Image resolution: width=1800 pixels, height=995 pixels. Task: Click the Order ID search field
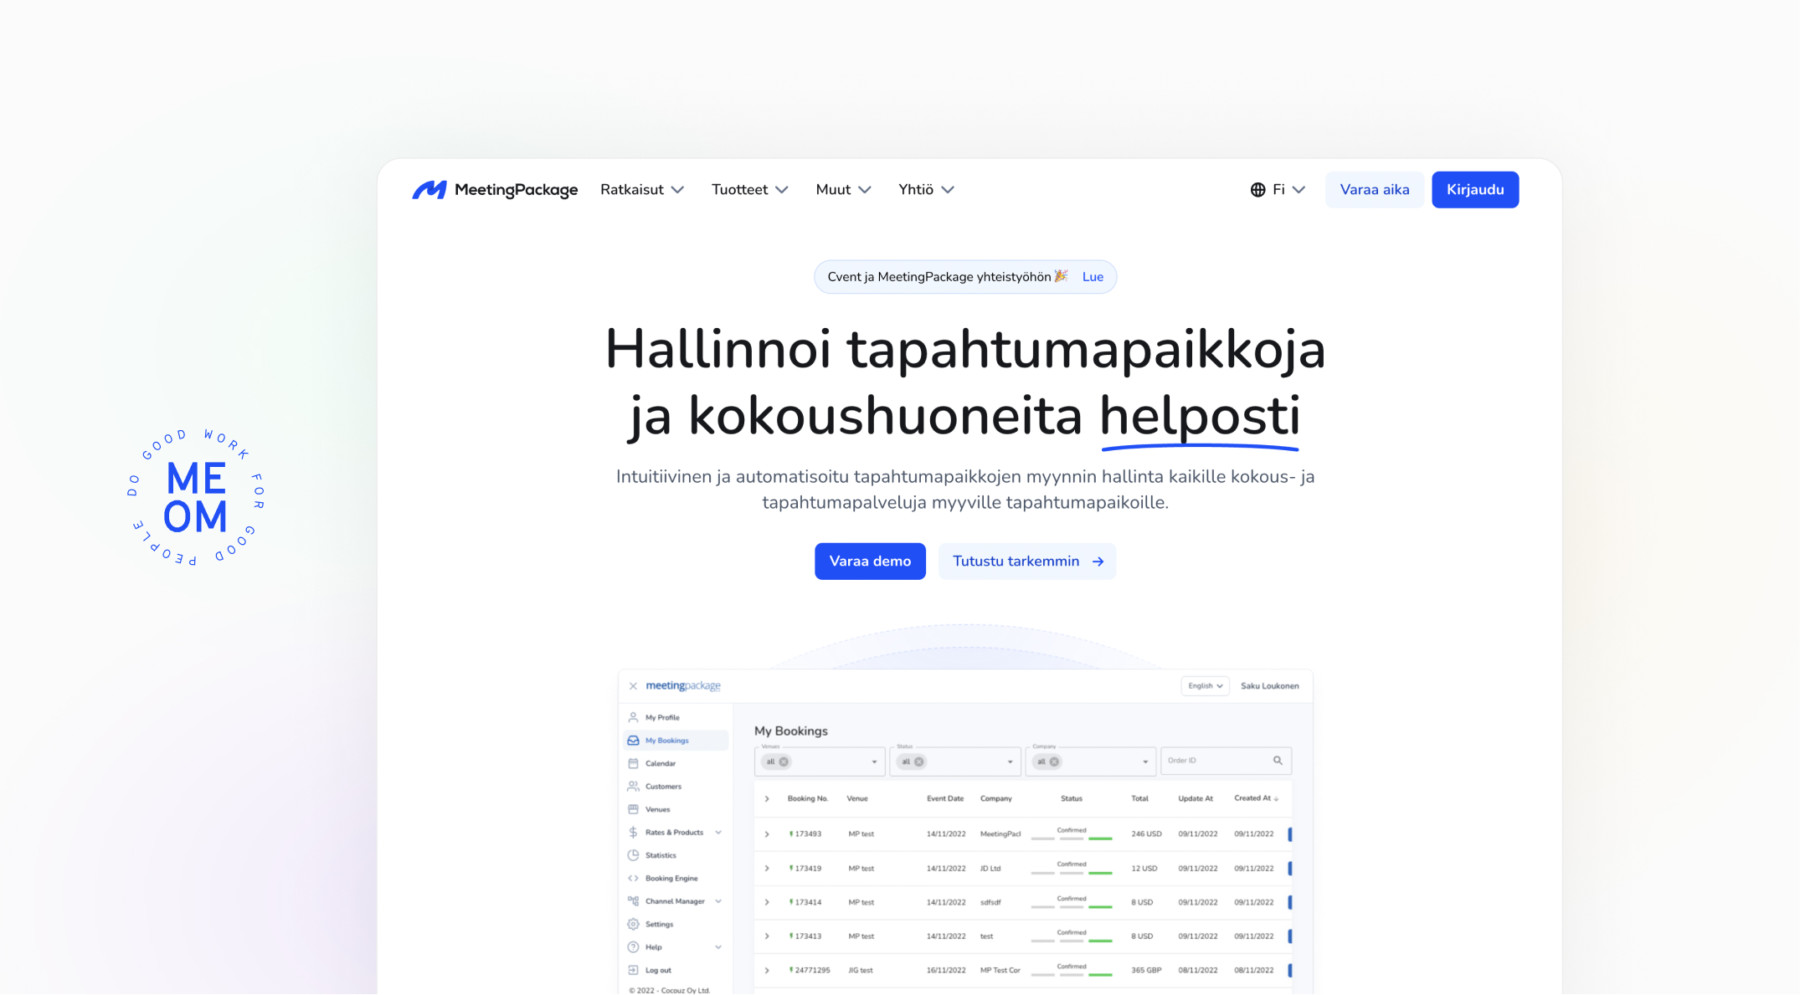(x=1226, y=761)
